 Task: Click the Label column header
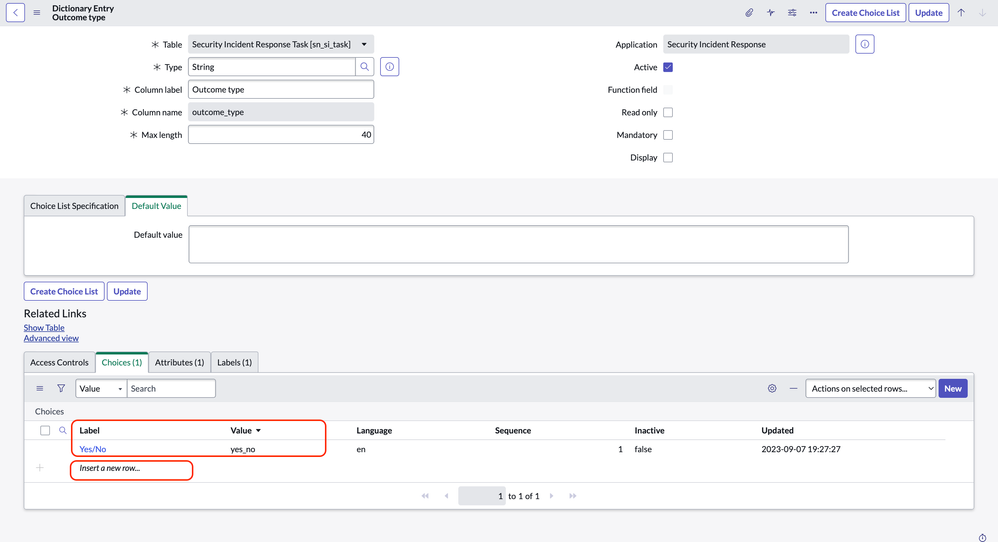pos(89,431)
